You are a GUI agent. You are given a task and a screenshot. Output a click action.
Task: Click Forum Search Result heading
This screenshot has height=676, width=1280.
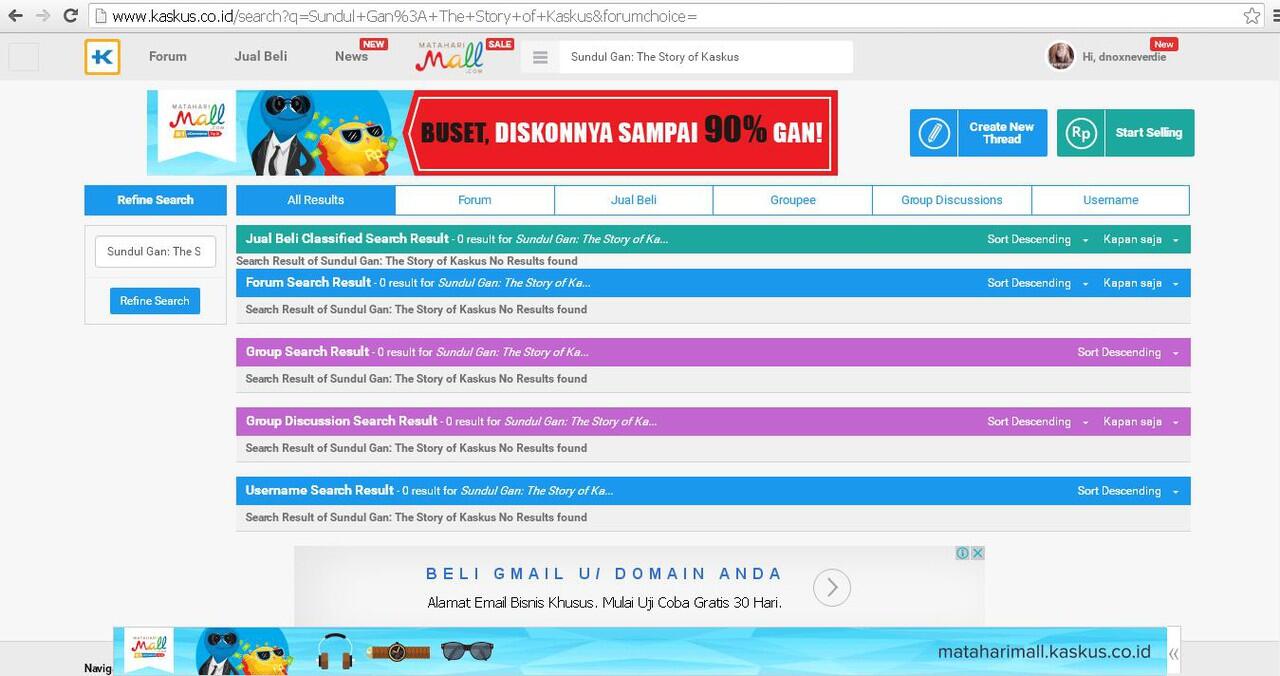point(308,283)
